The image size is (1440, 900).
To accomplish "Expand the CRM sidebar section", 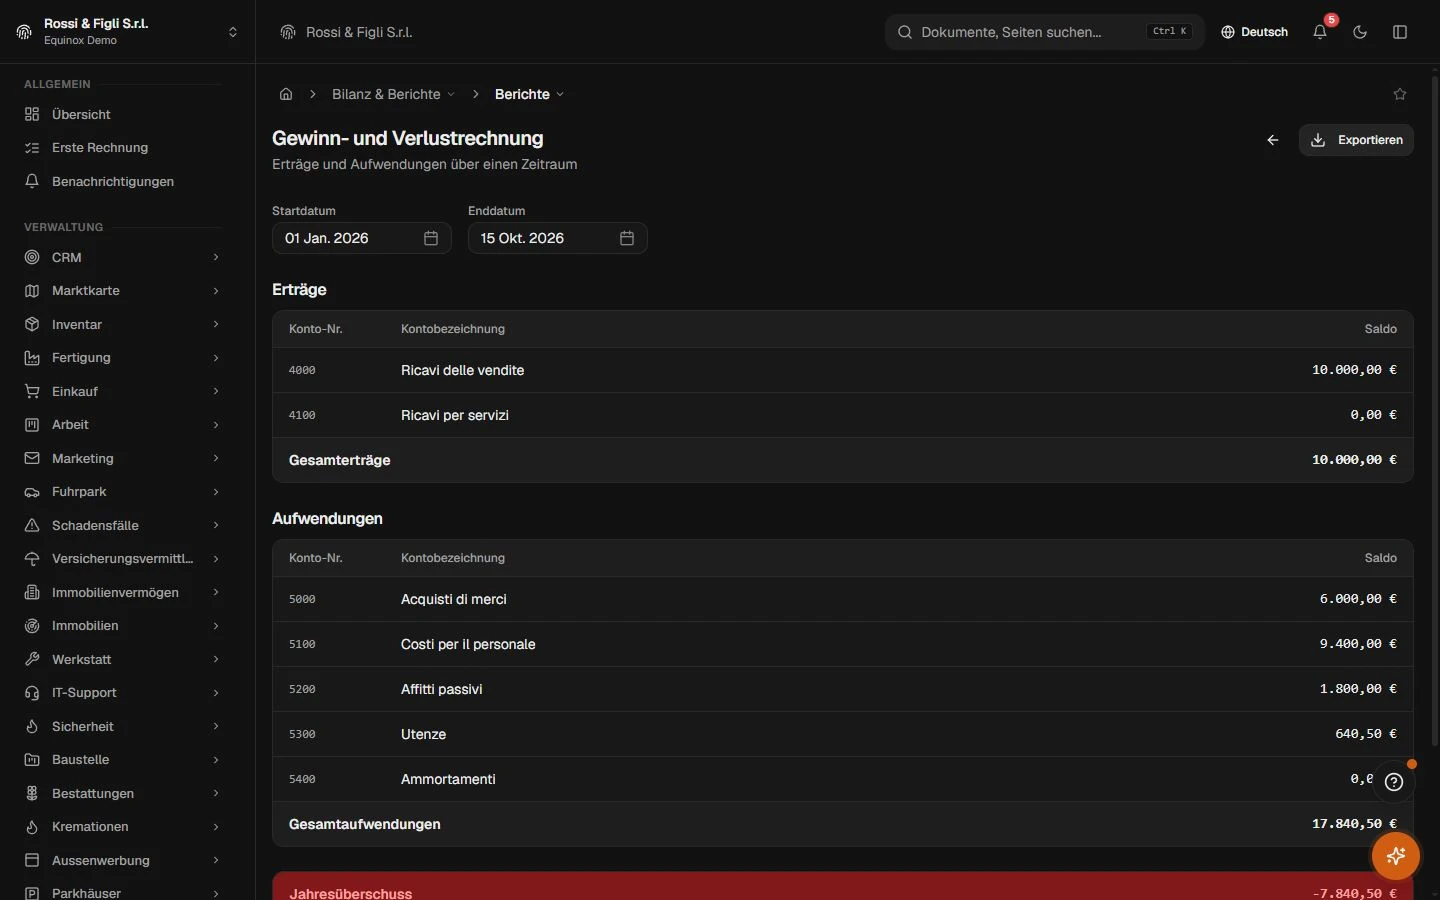I will (122, 257).
